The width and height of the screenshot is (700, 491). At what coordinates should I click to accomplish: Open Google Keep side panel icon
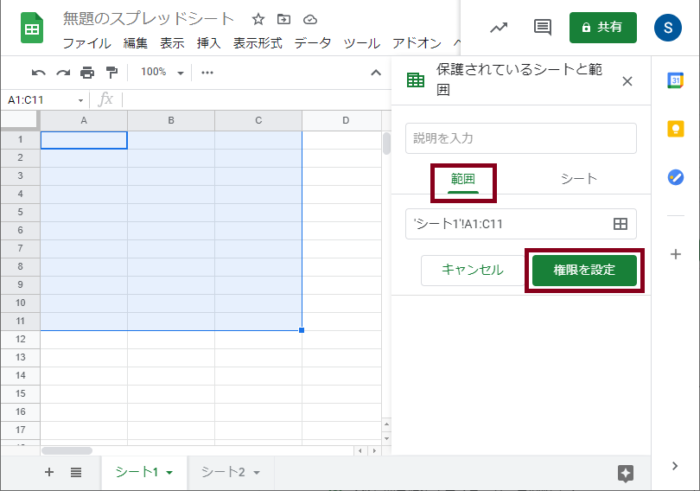click(x=676, y=129)
